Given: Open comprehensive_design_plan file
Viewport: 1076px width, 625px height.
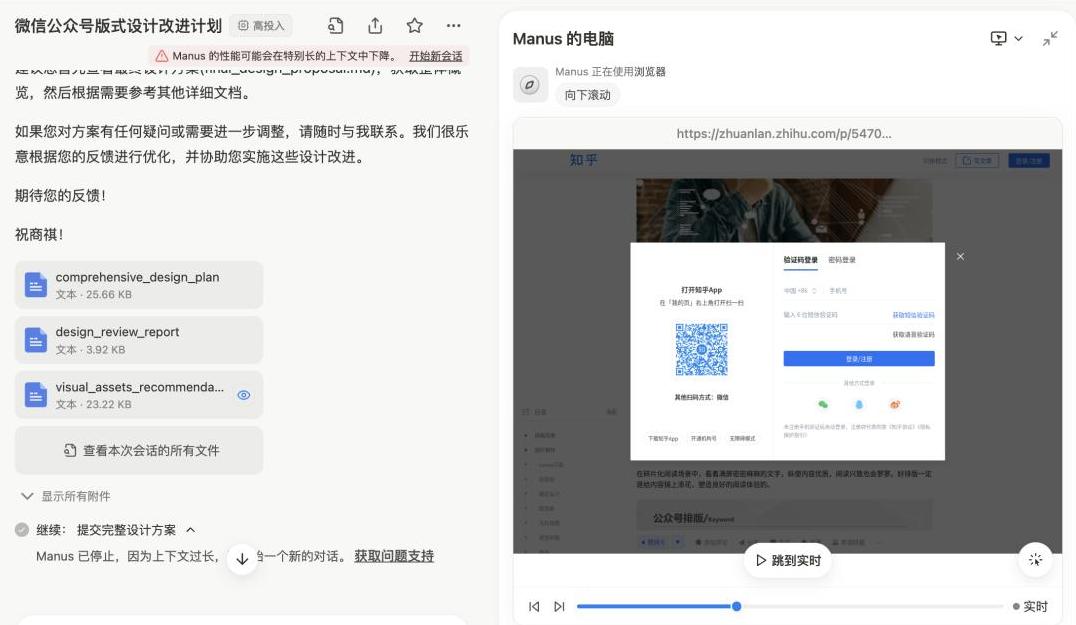Looking at the screenshot, I should coord(139,285).
